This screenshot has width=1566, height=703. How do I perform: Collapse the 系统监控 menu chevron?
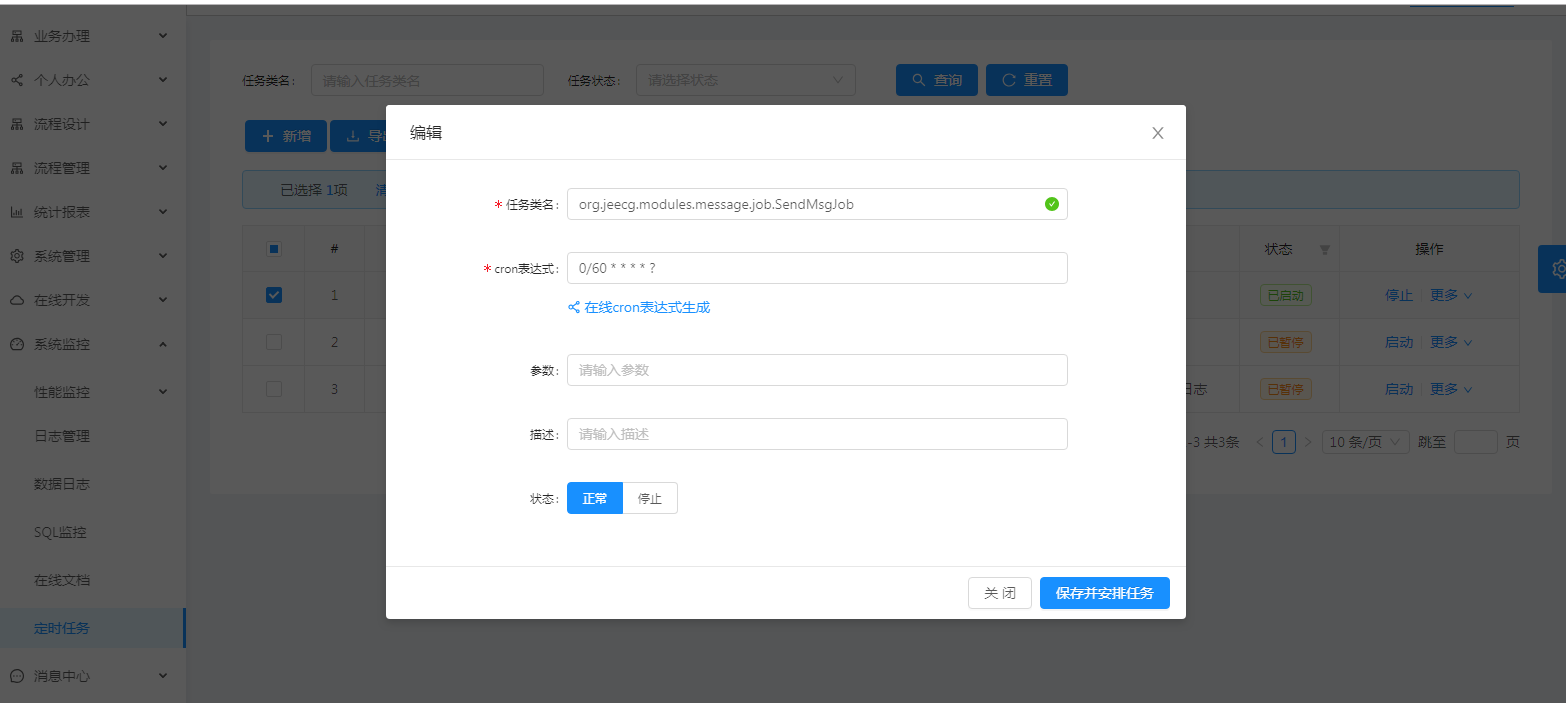click(x=164, y=344)
